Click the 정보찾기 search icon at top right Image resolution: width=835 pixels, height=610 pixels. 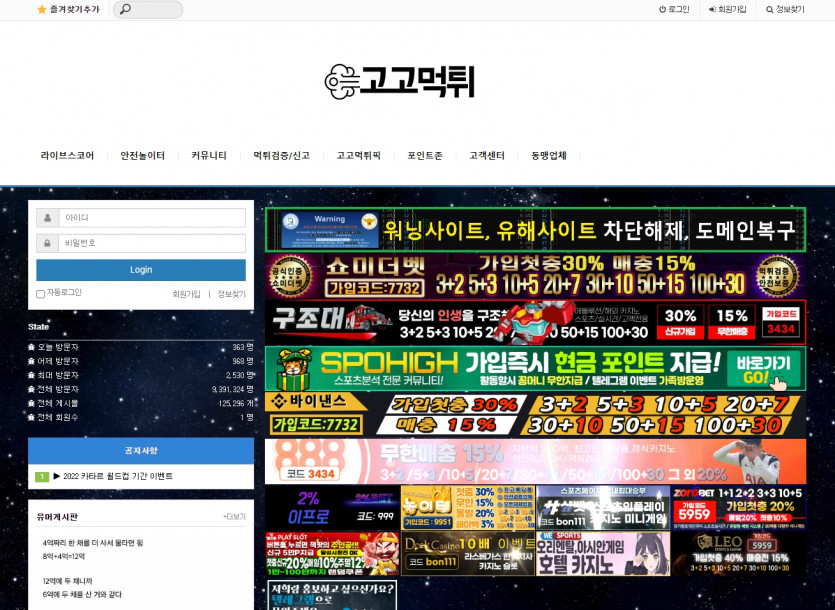[x=769, y=9]
